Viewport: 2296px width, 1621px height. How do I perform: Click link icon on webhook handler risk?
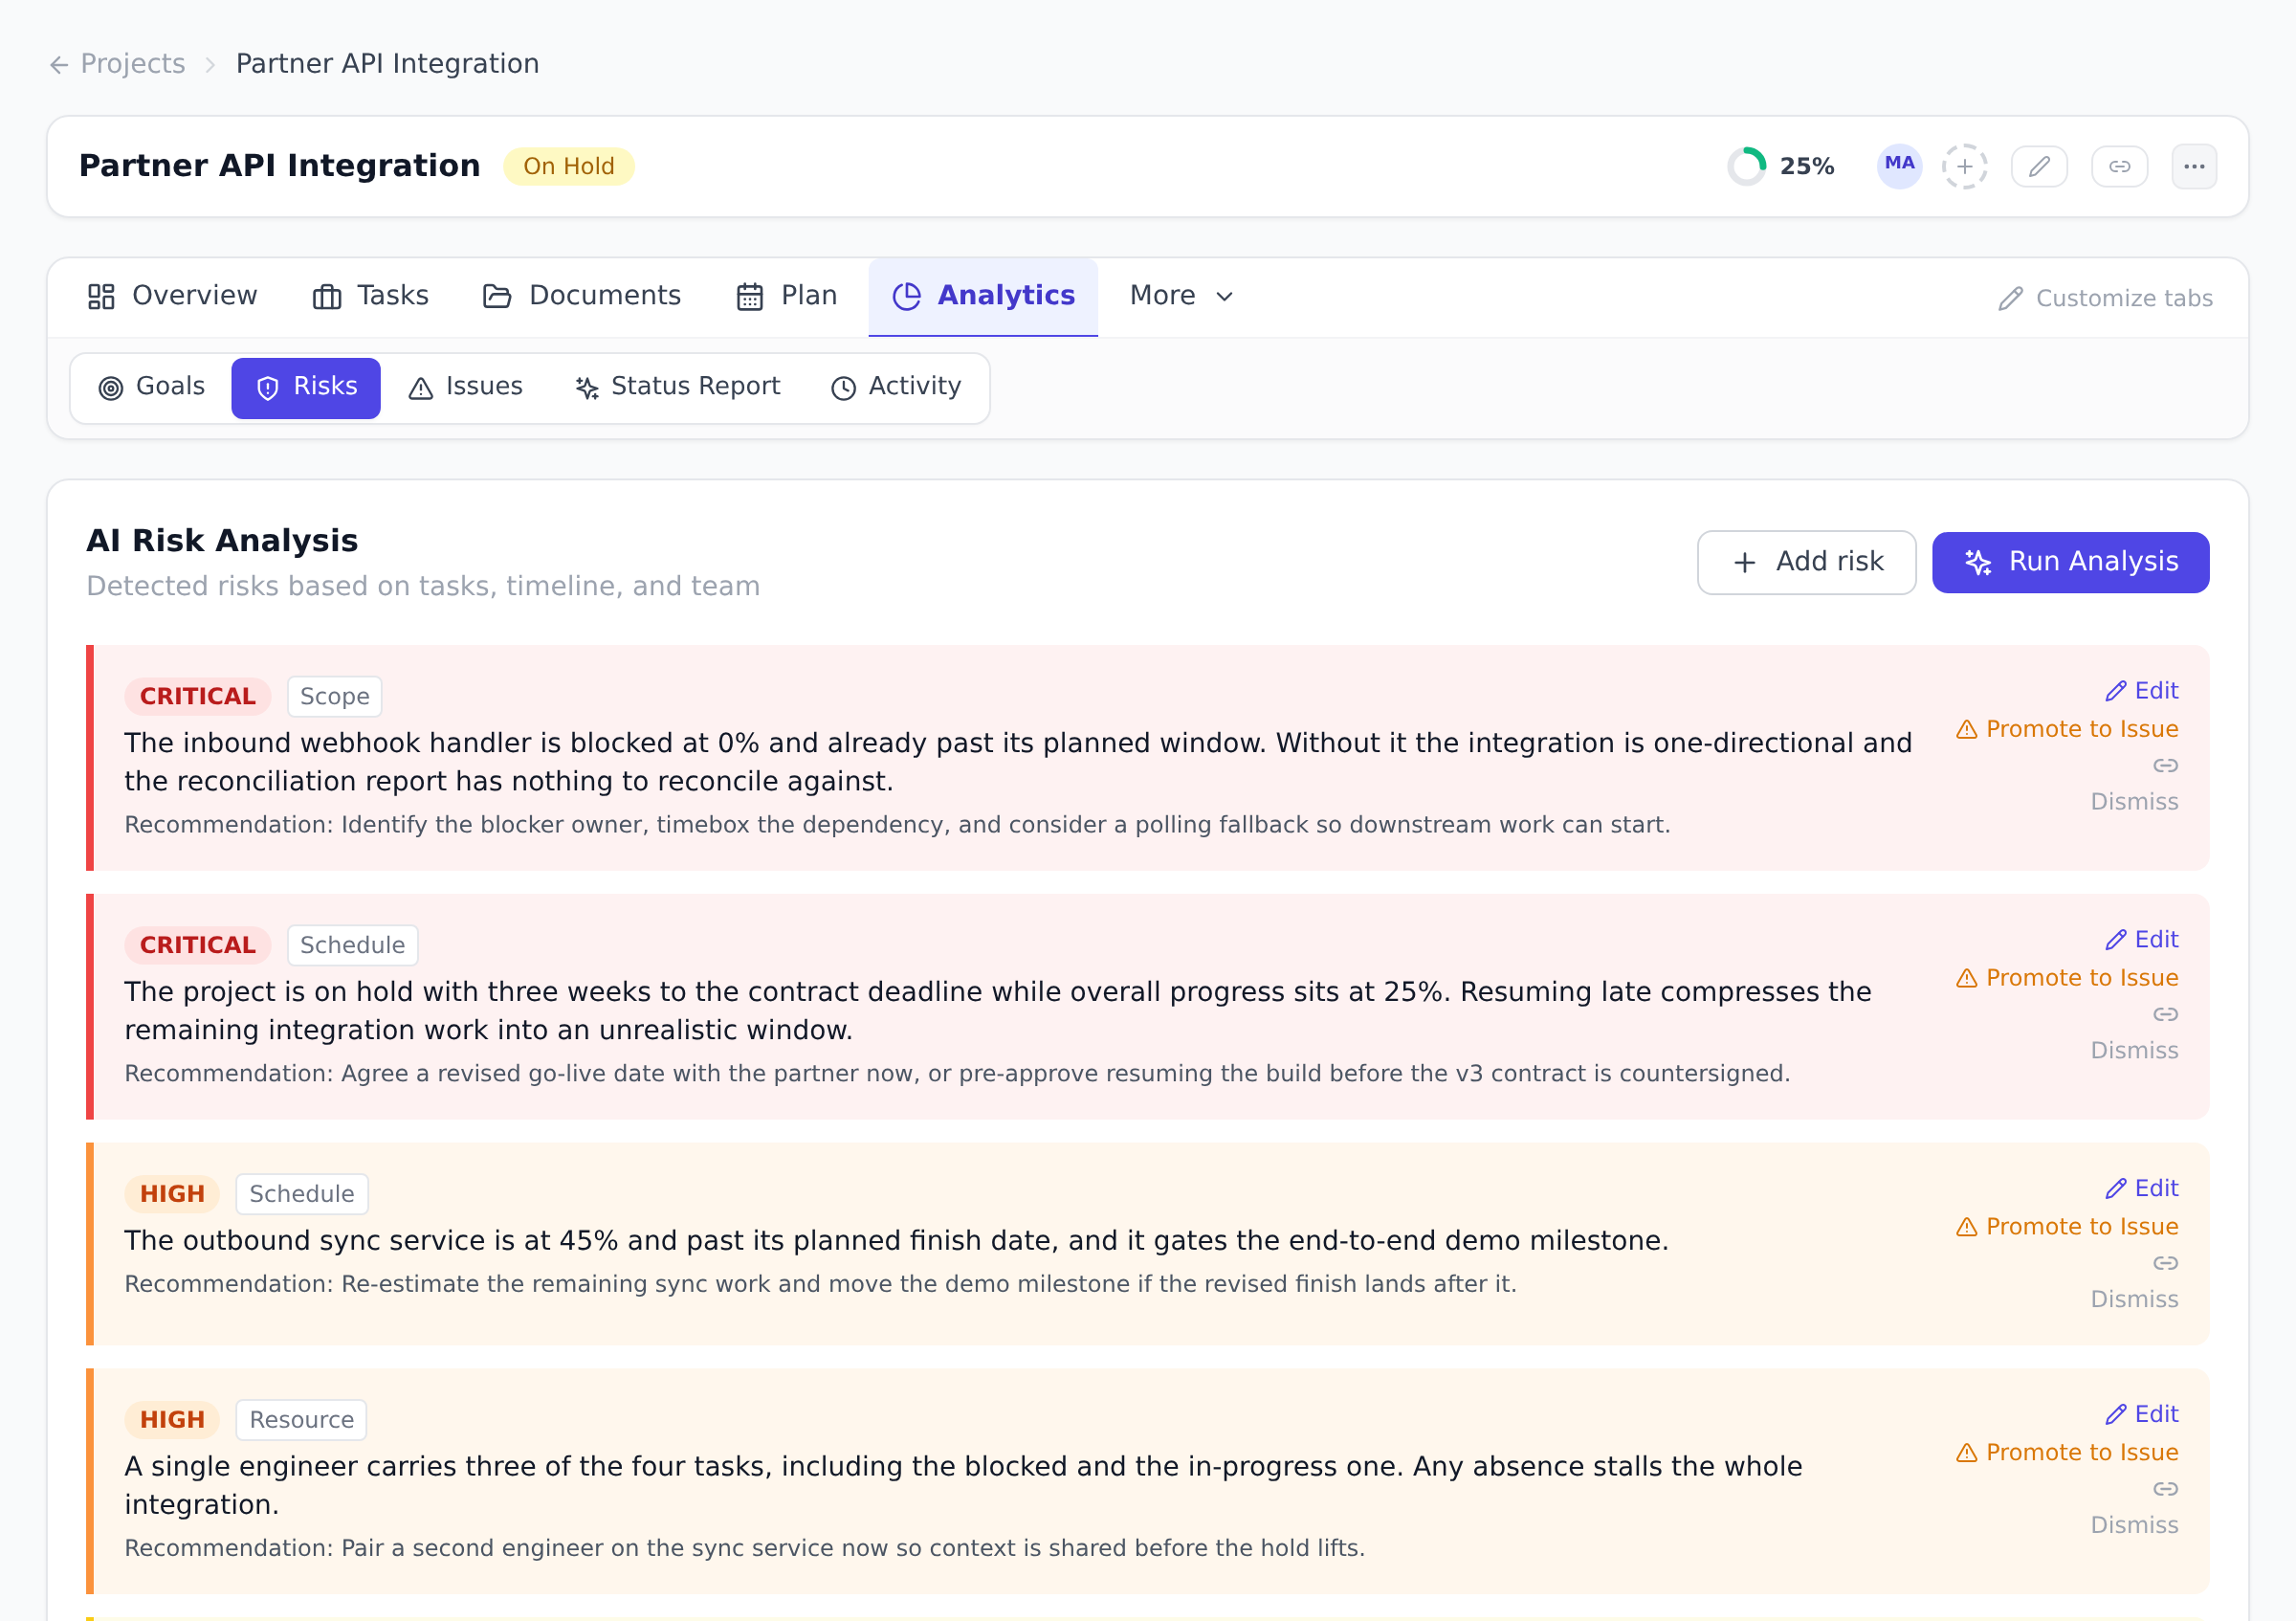coord(2165,766)
